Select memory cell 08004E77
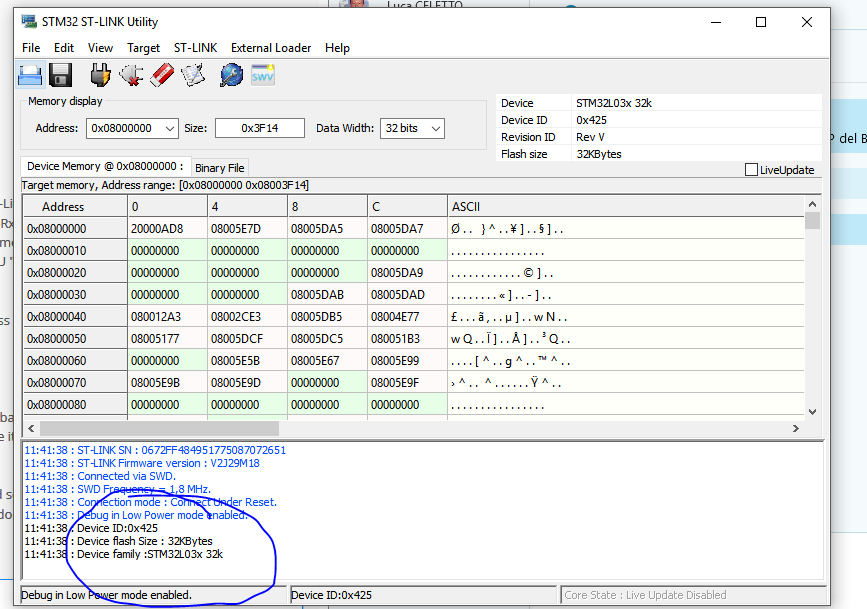This screenshot has height=609, width=867. coord(407,317)
